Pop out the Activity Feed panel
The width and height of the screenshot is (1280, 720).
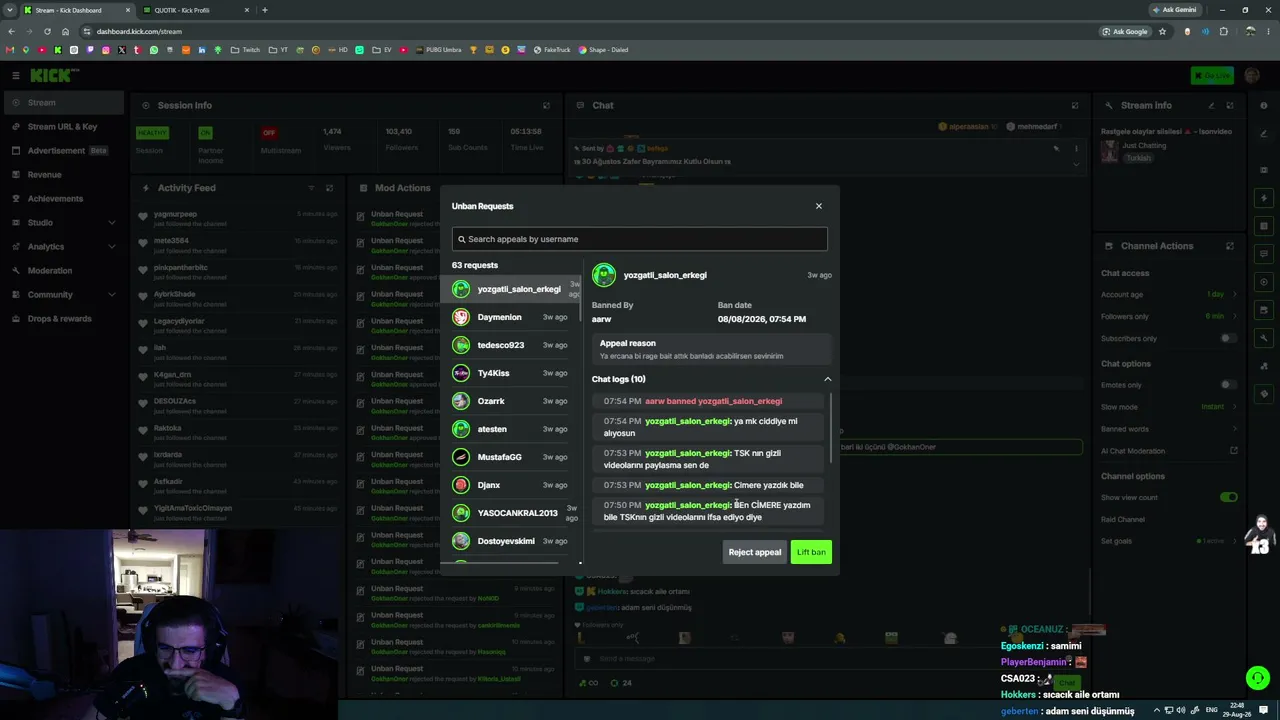(329, 188)
